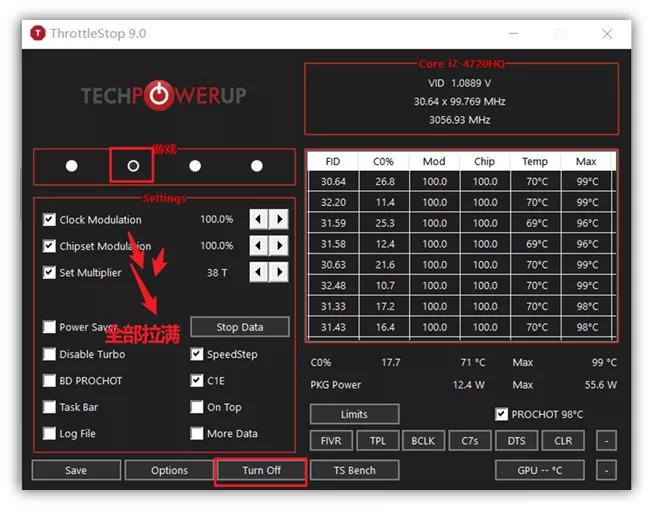Screen dimensions: 652x510
Task: Click the FID column header
Action: click(333, 161)
